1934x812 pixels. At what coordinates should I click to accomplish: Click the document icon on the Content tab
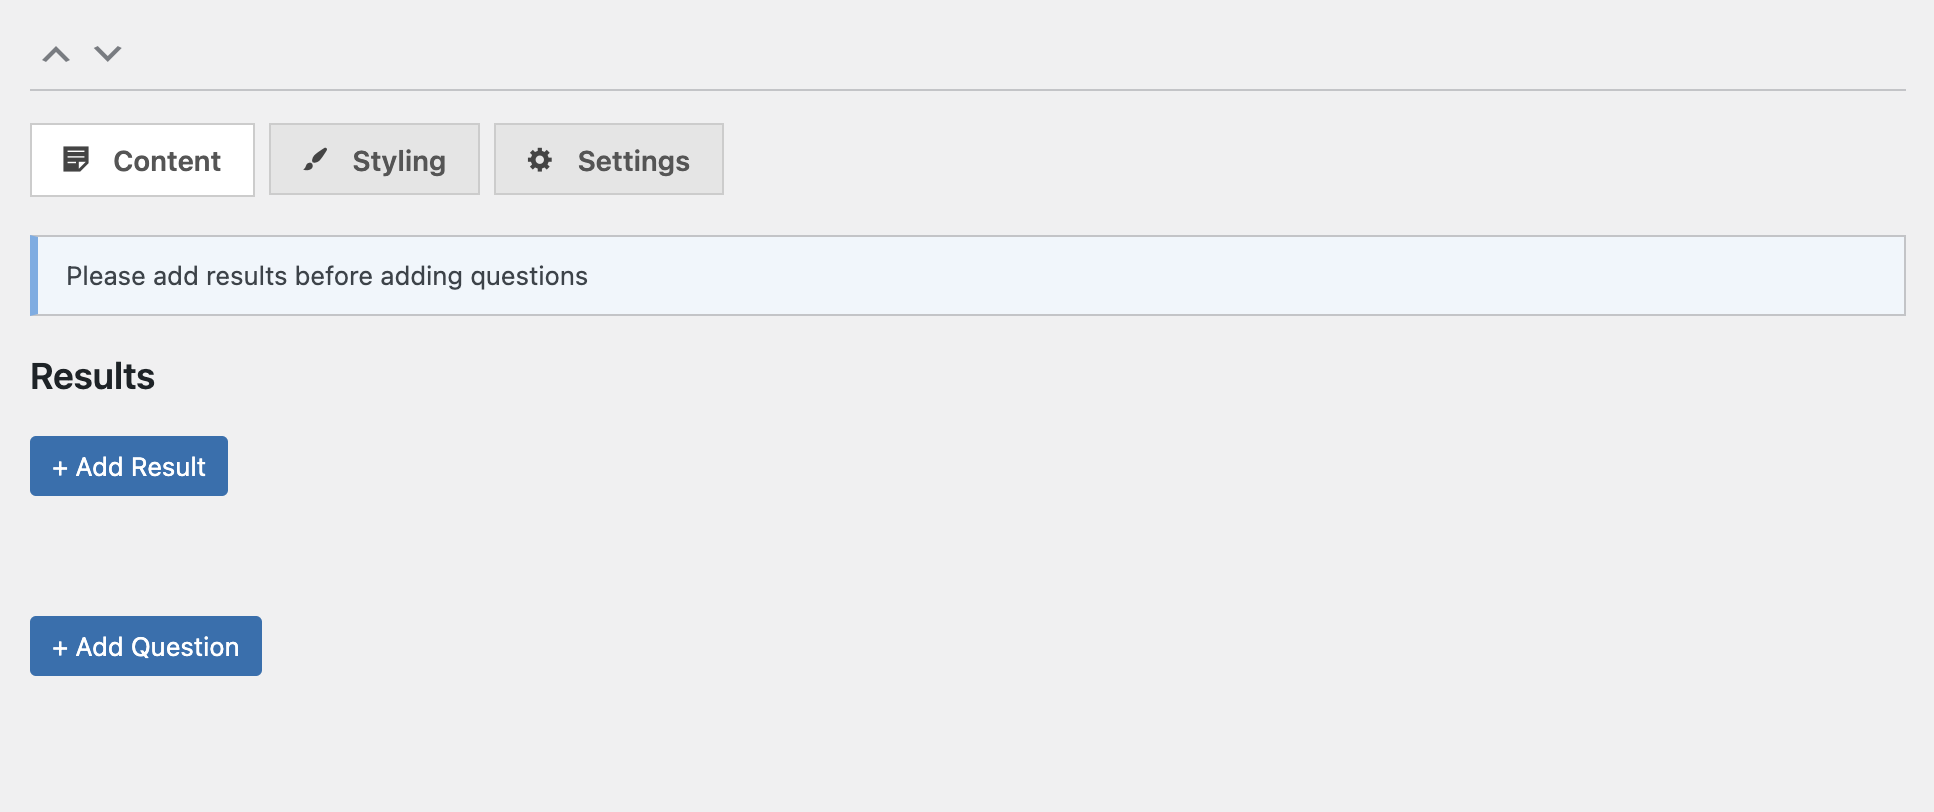click(x=78, y=159)
